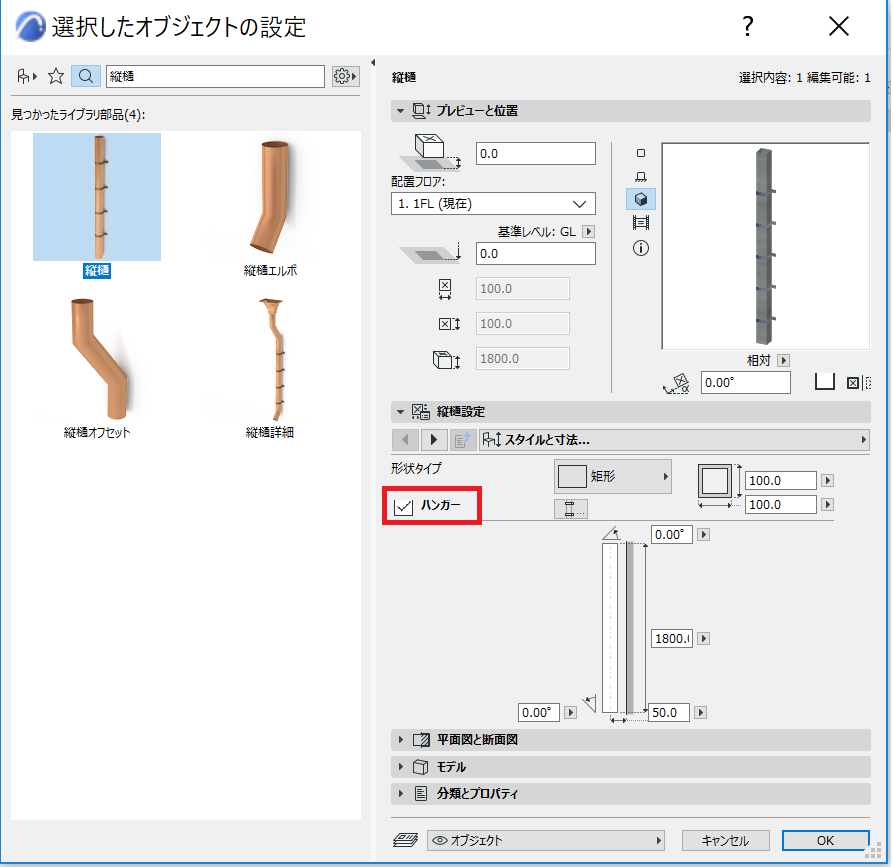Click the pipe length field 1800

click(x=672, y=639)
